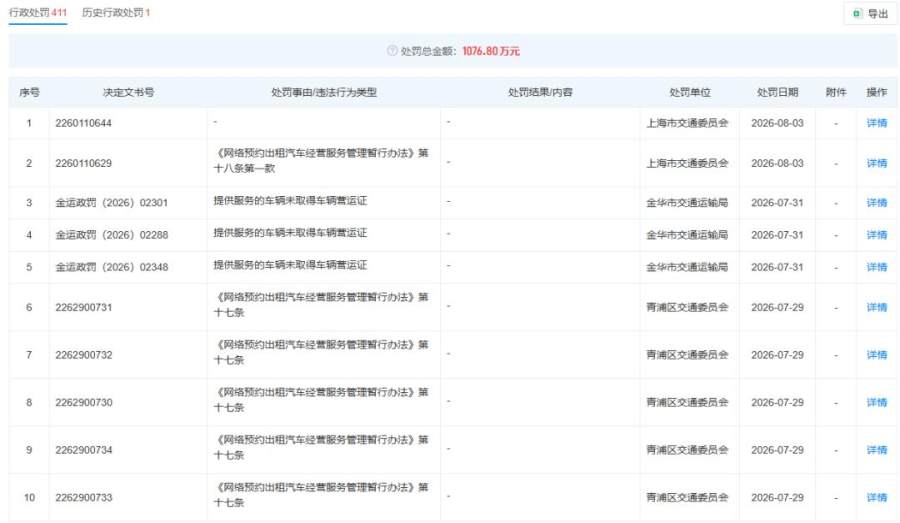The image size is (900, 523).
Task: Click 金华市交通运输局 in row 4
Action: [687, 235]
